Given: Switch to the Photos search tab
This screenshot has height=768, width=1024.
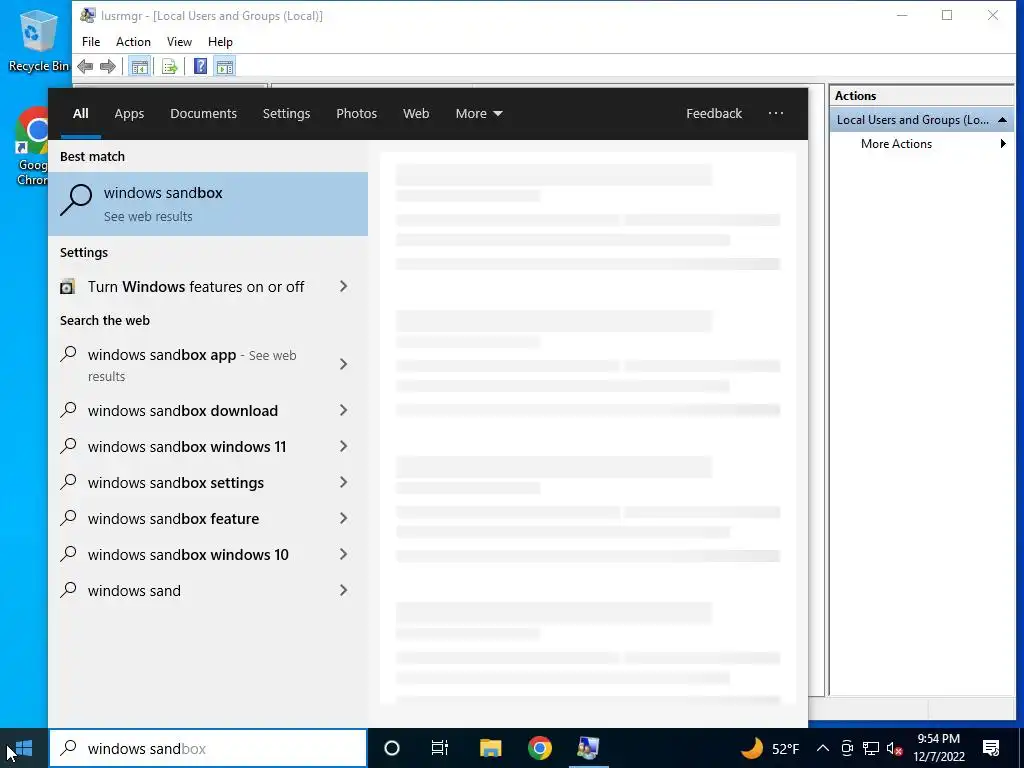Looking at the screenshot, I should (357, 113).
